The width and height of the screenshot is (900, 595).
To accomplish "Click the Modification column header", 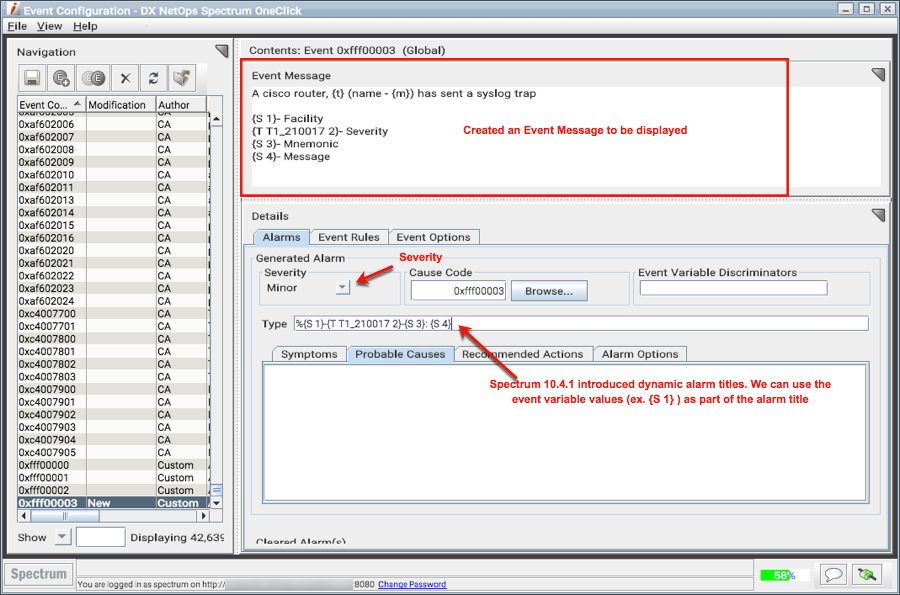I will [x=121, y=105].
